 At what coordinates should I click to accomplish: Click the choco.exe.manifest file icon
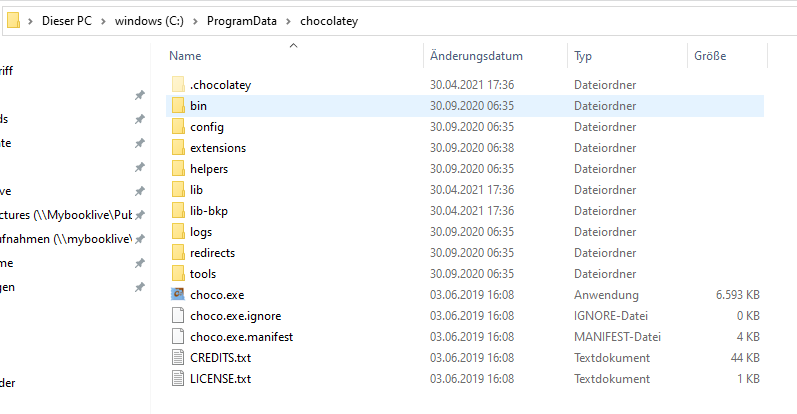coord(178,337)
